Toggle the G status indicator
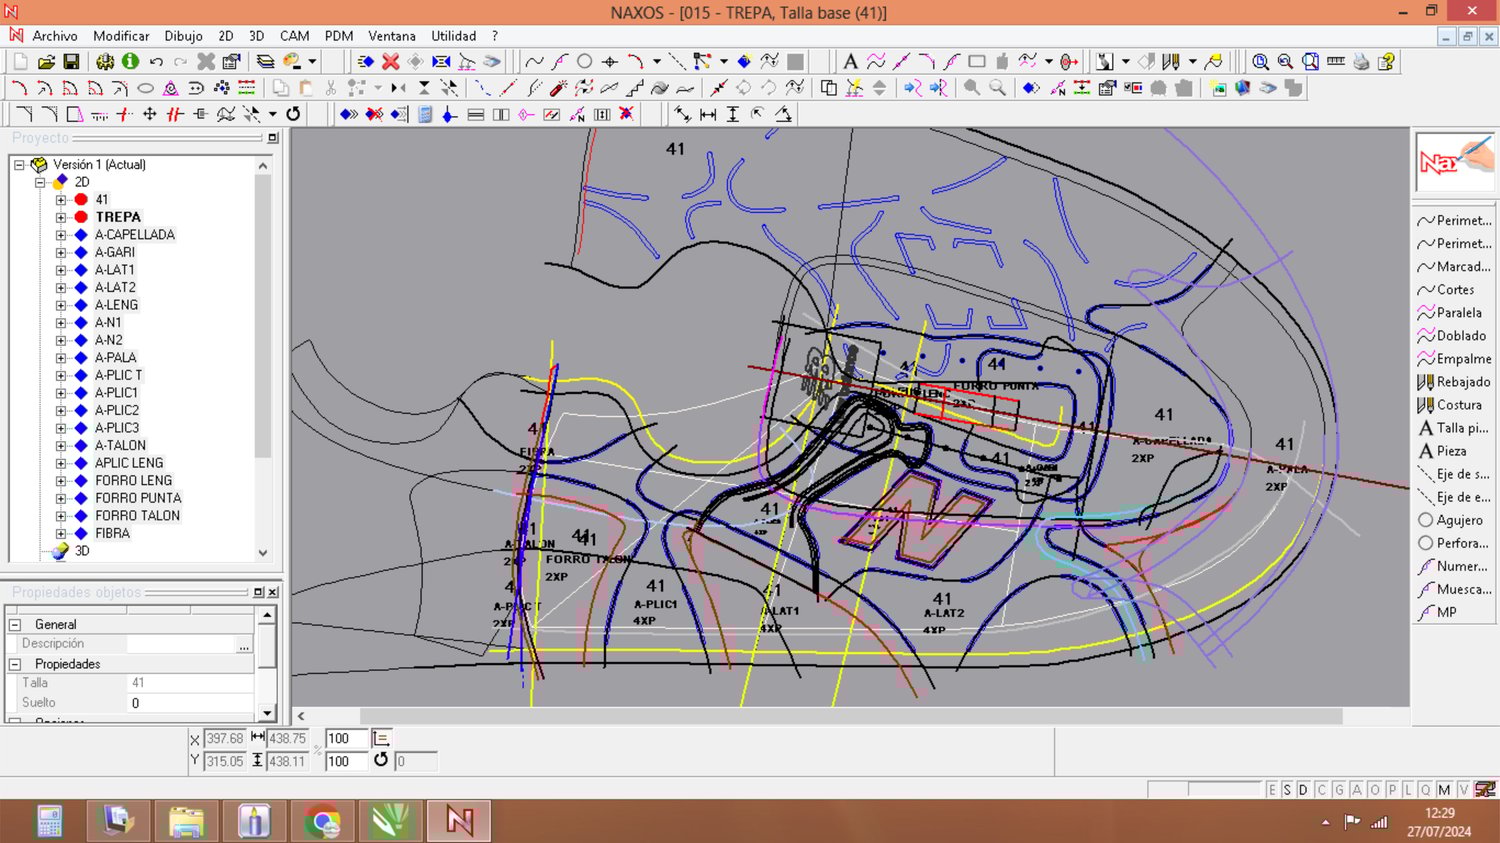Viewport: 1500px width, 843px height. [1339, 790]
